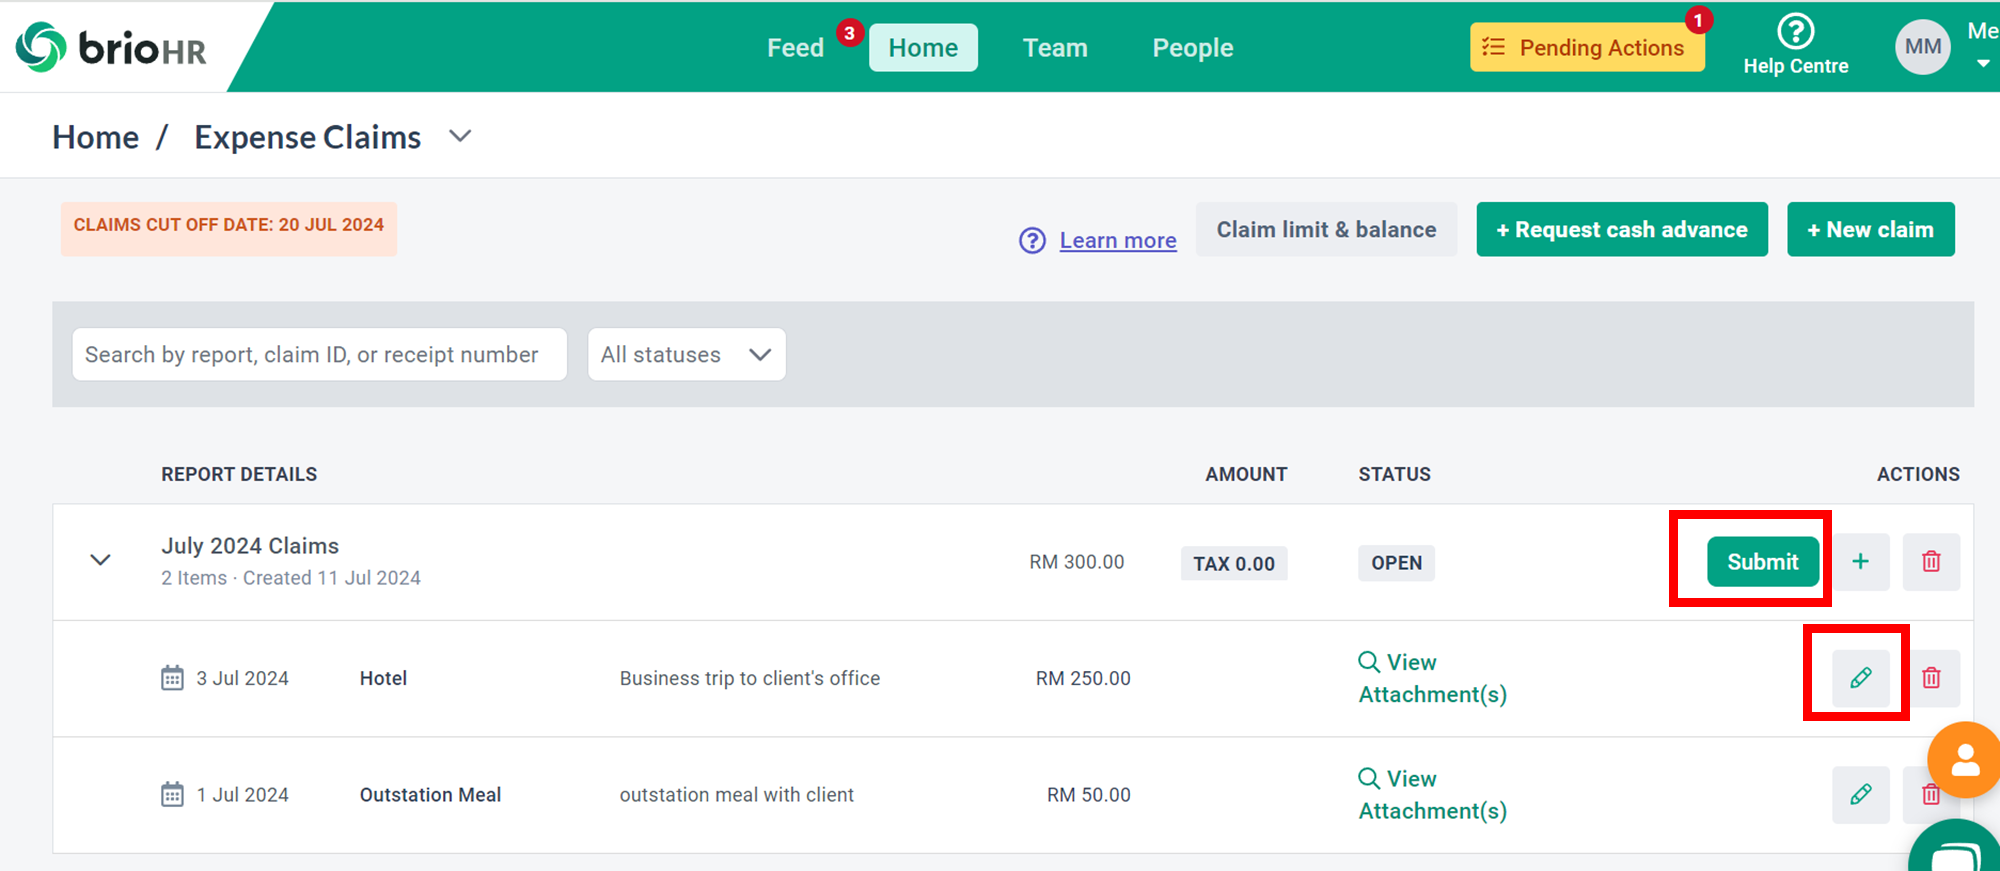Click the calendar icon beside 3 Jul 2024
Image resolution: width=2000 pixels, height=871 pixels.
pyautogui.click(x=172, y=678)
